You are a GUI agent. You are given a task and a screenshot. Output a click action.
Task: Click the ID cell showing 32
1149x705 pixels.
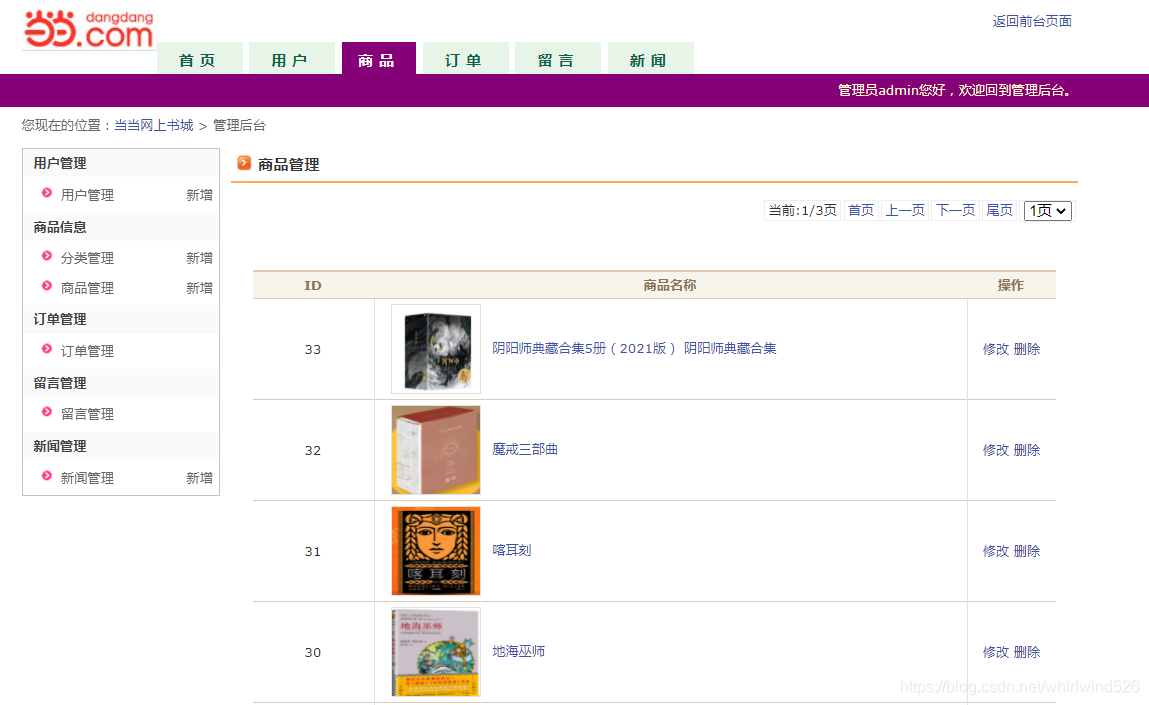coord(313,451)
